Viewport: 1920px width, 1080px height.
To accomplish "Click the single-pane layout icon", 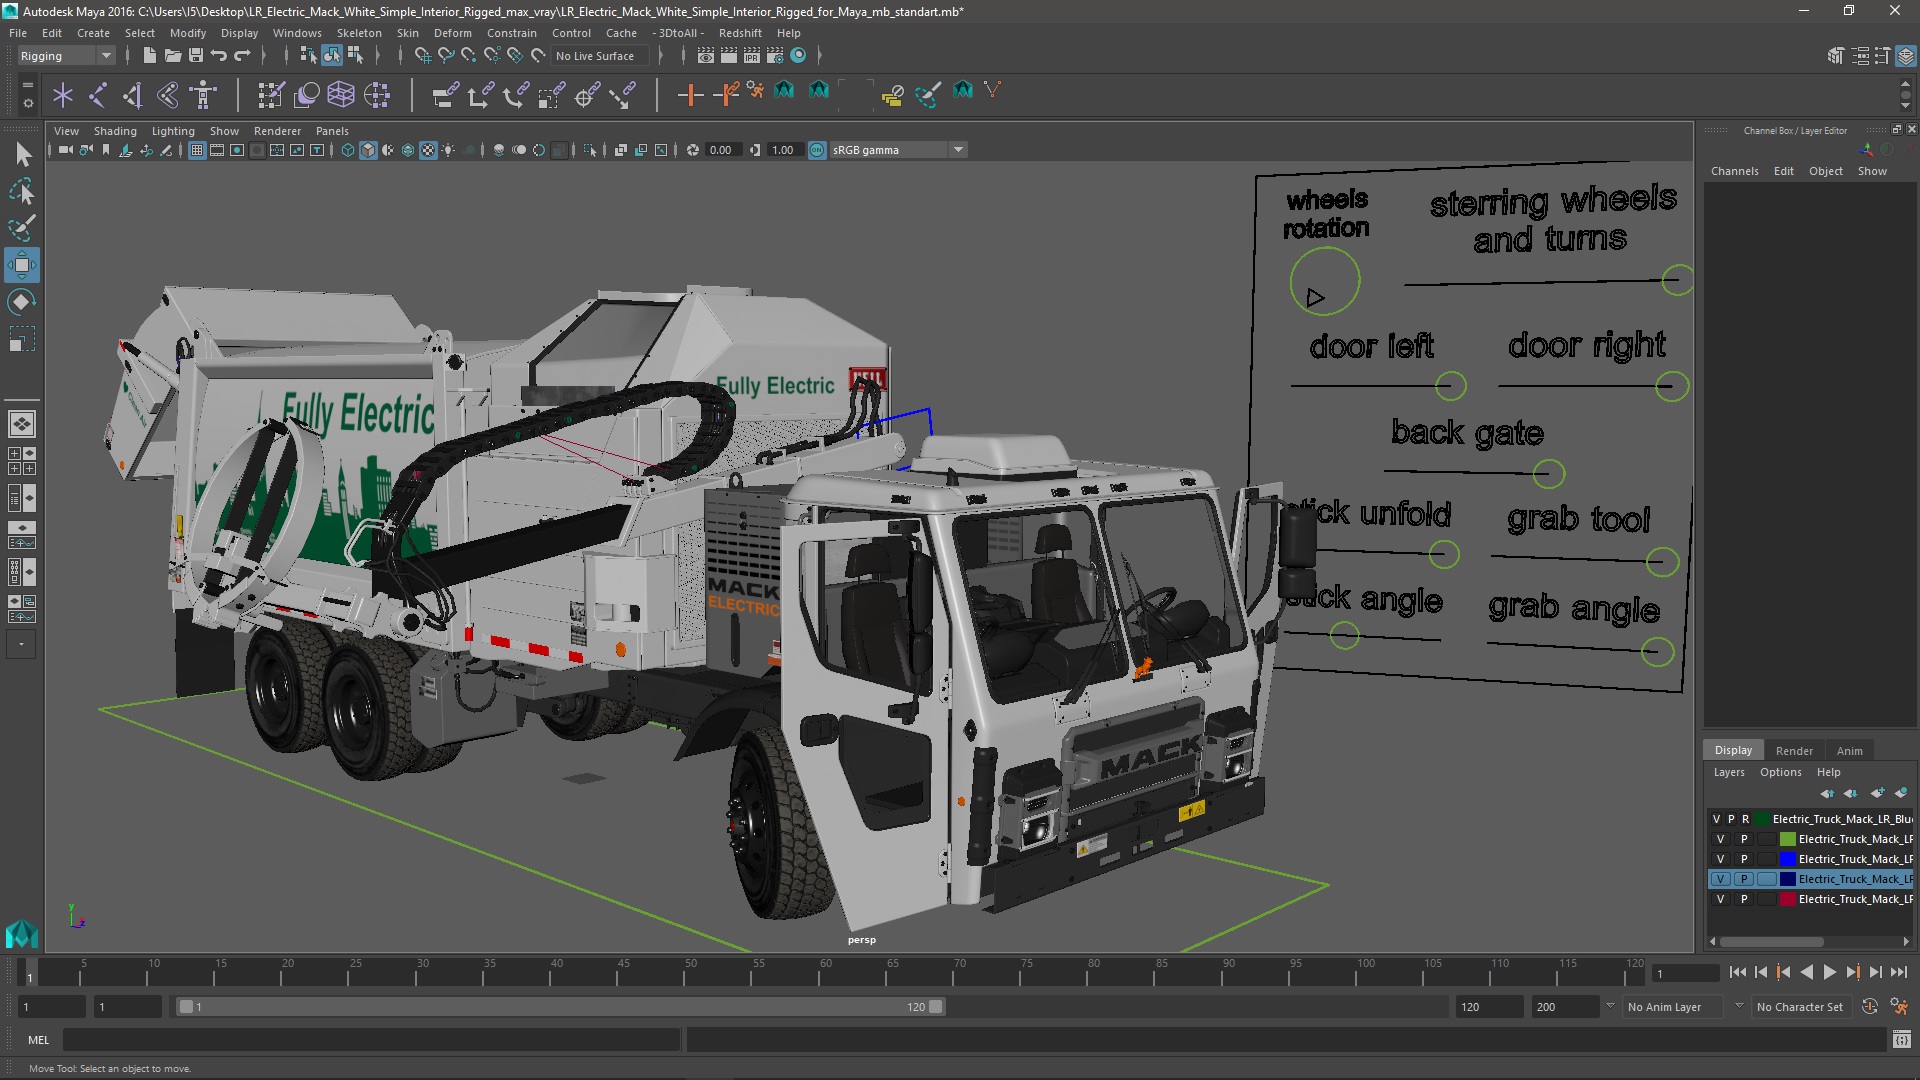I will [22, 424].
